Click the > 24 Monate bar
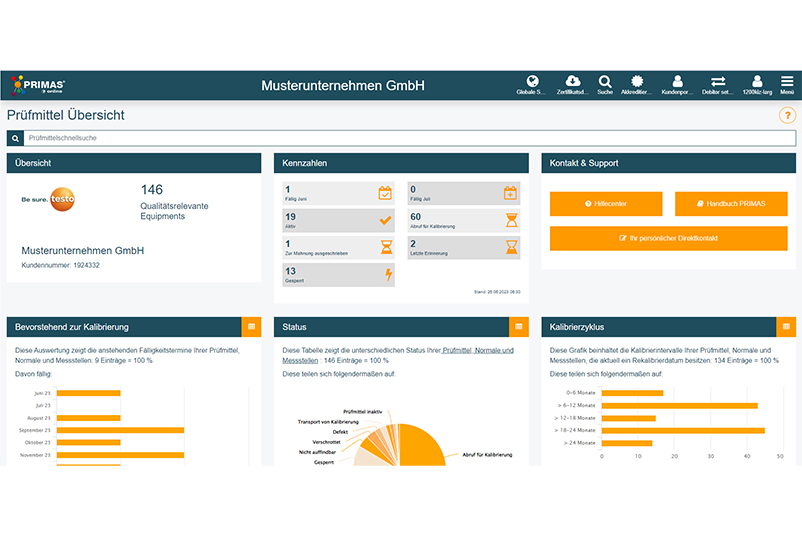Viewport: 802px width, 536px height. 627,443
